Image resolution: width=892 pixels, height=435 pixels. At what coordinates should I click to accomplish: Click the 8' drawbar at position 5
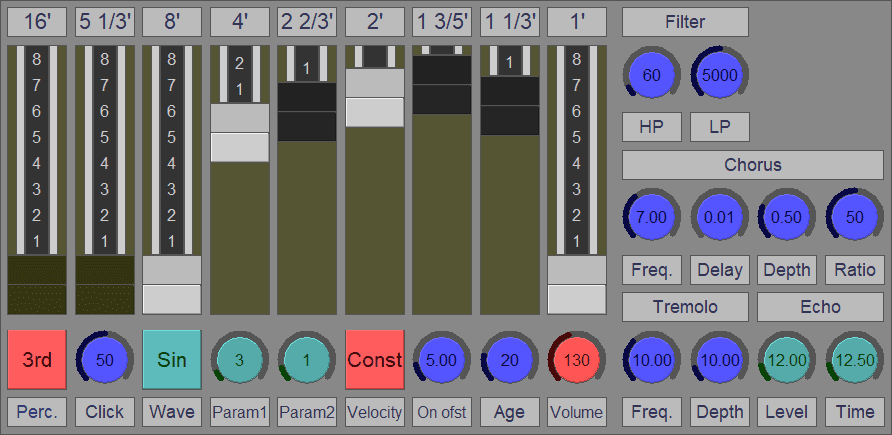click(x=172, y=137)
